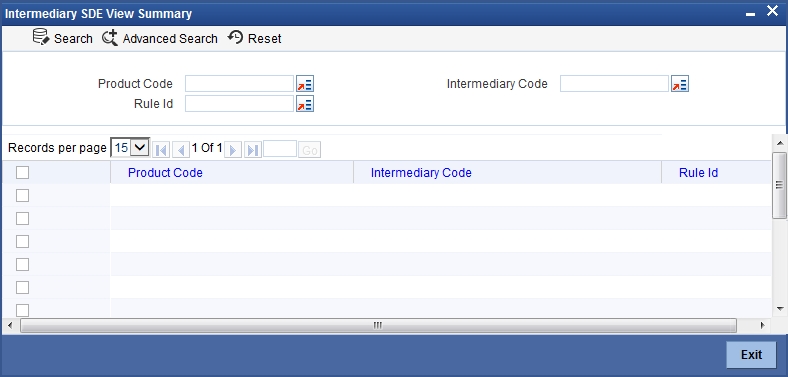The image size is (788, 377).
Task: Open the Records per page dropdown
Action: click(130, 147)
